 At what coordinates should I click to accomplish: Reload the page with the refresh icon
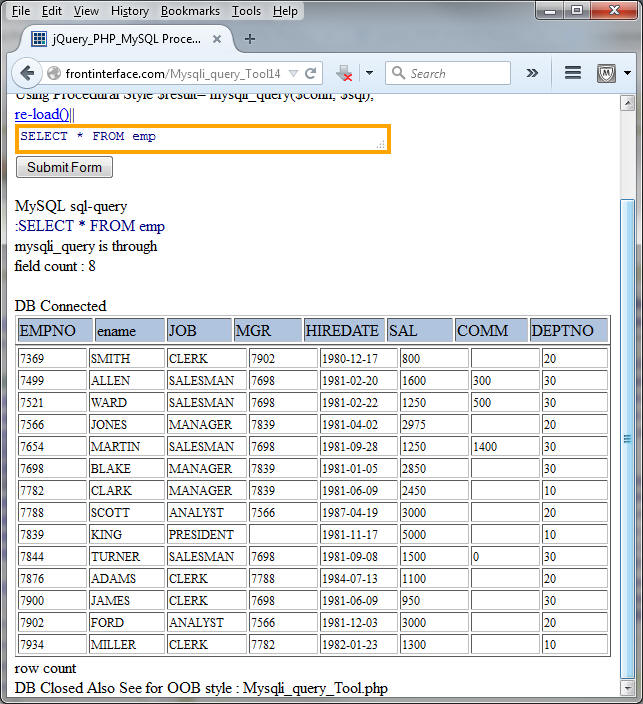[311, 73]
